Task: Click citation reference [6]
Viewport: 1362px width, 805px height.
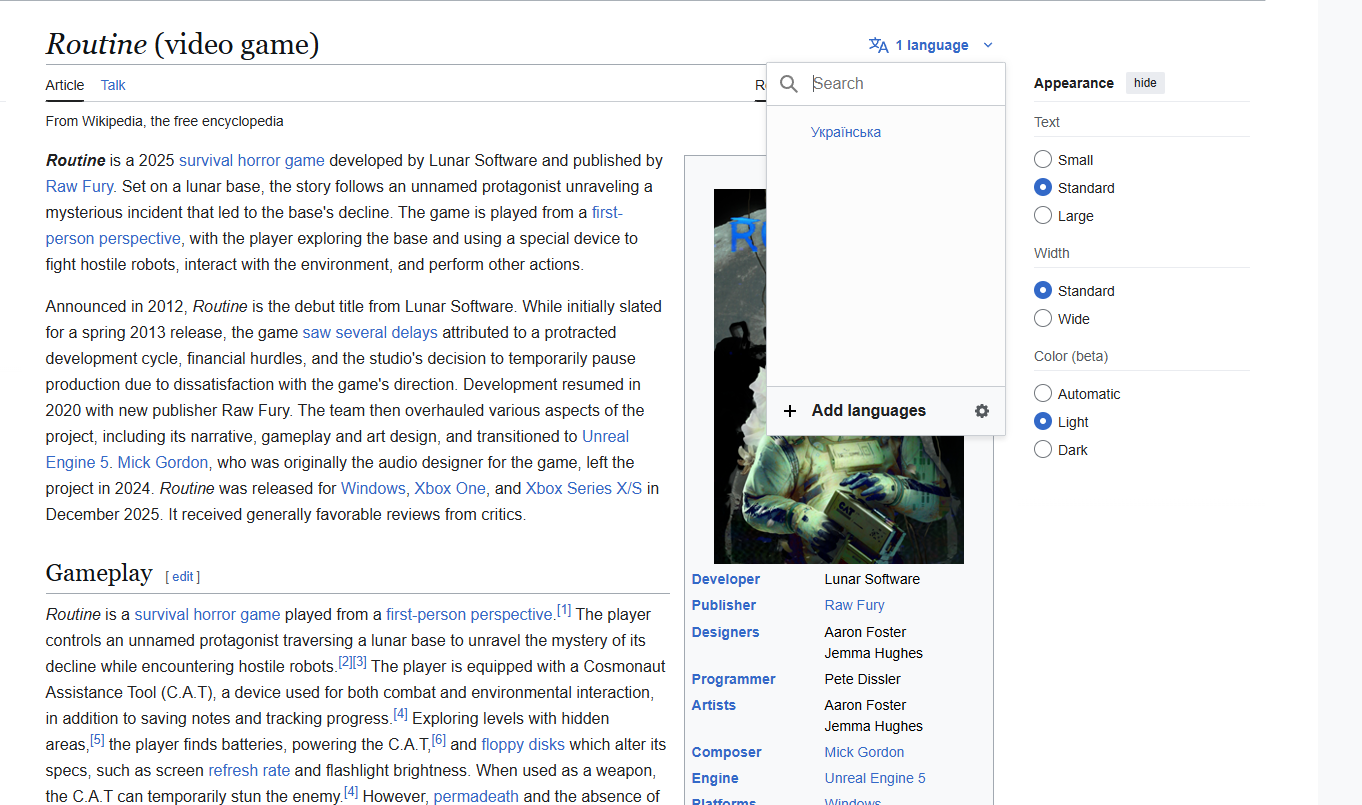Action: point(439,739)
